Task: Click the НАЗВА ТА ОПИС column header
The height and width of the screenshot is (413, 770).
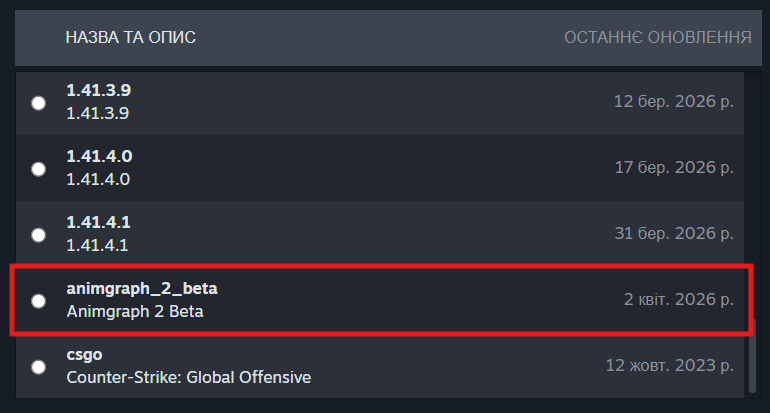Action: [130, 38]
